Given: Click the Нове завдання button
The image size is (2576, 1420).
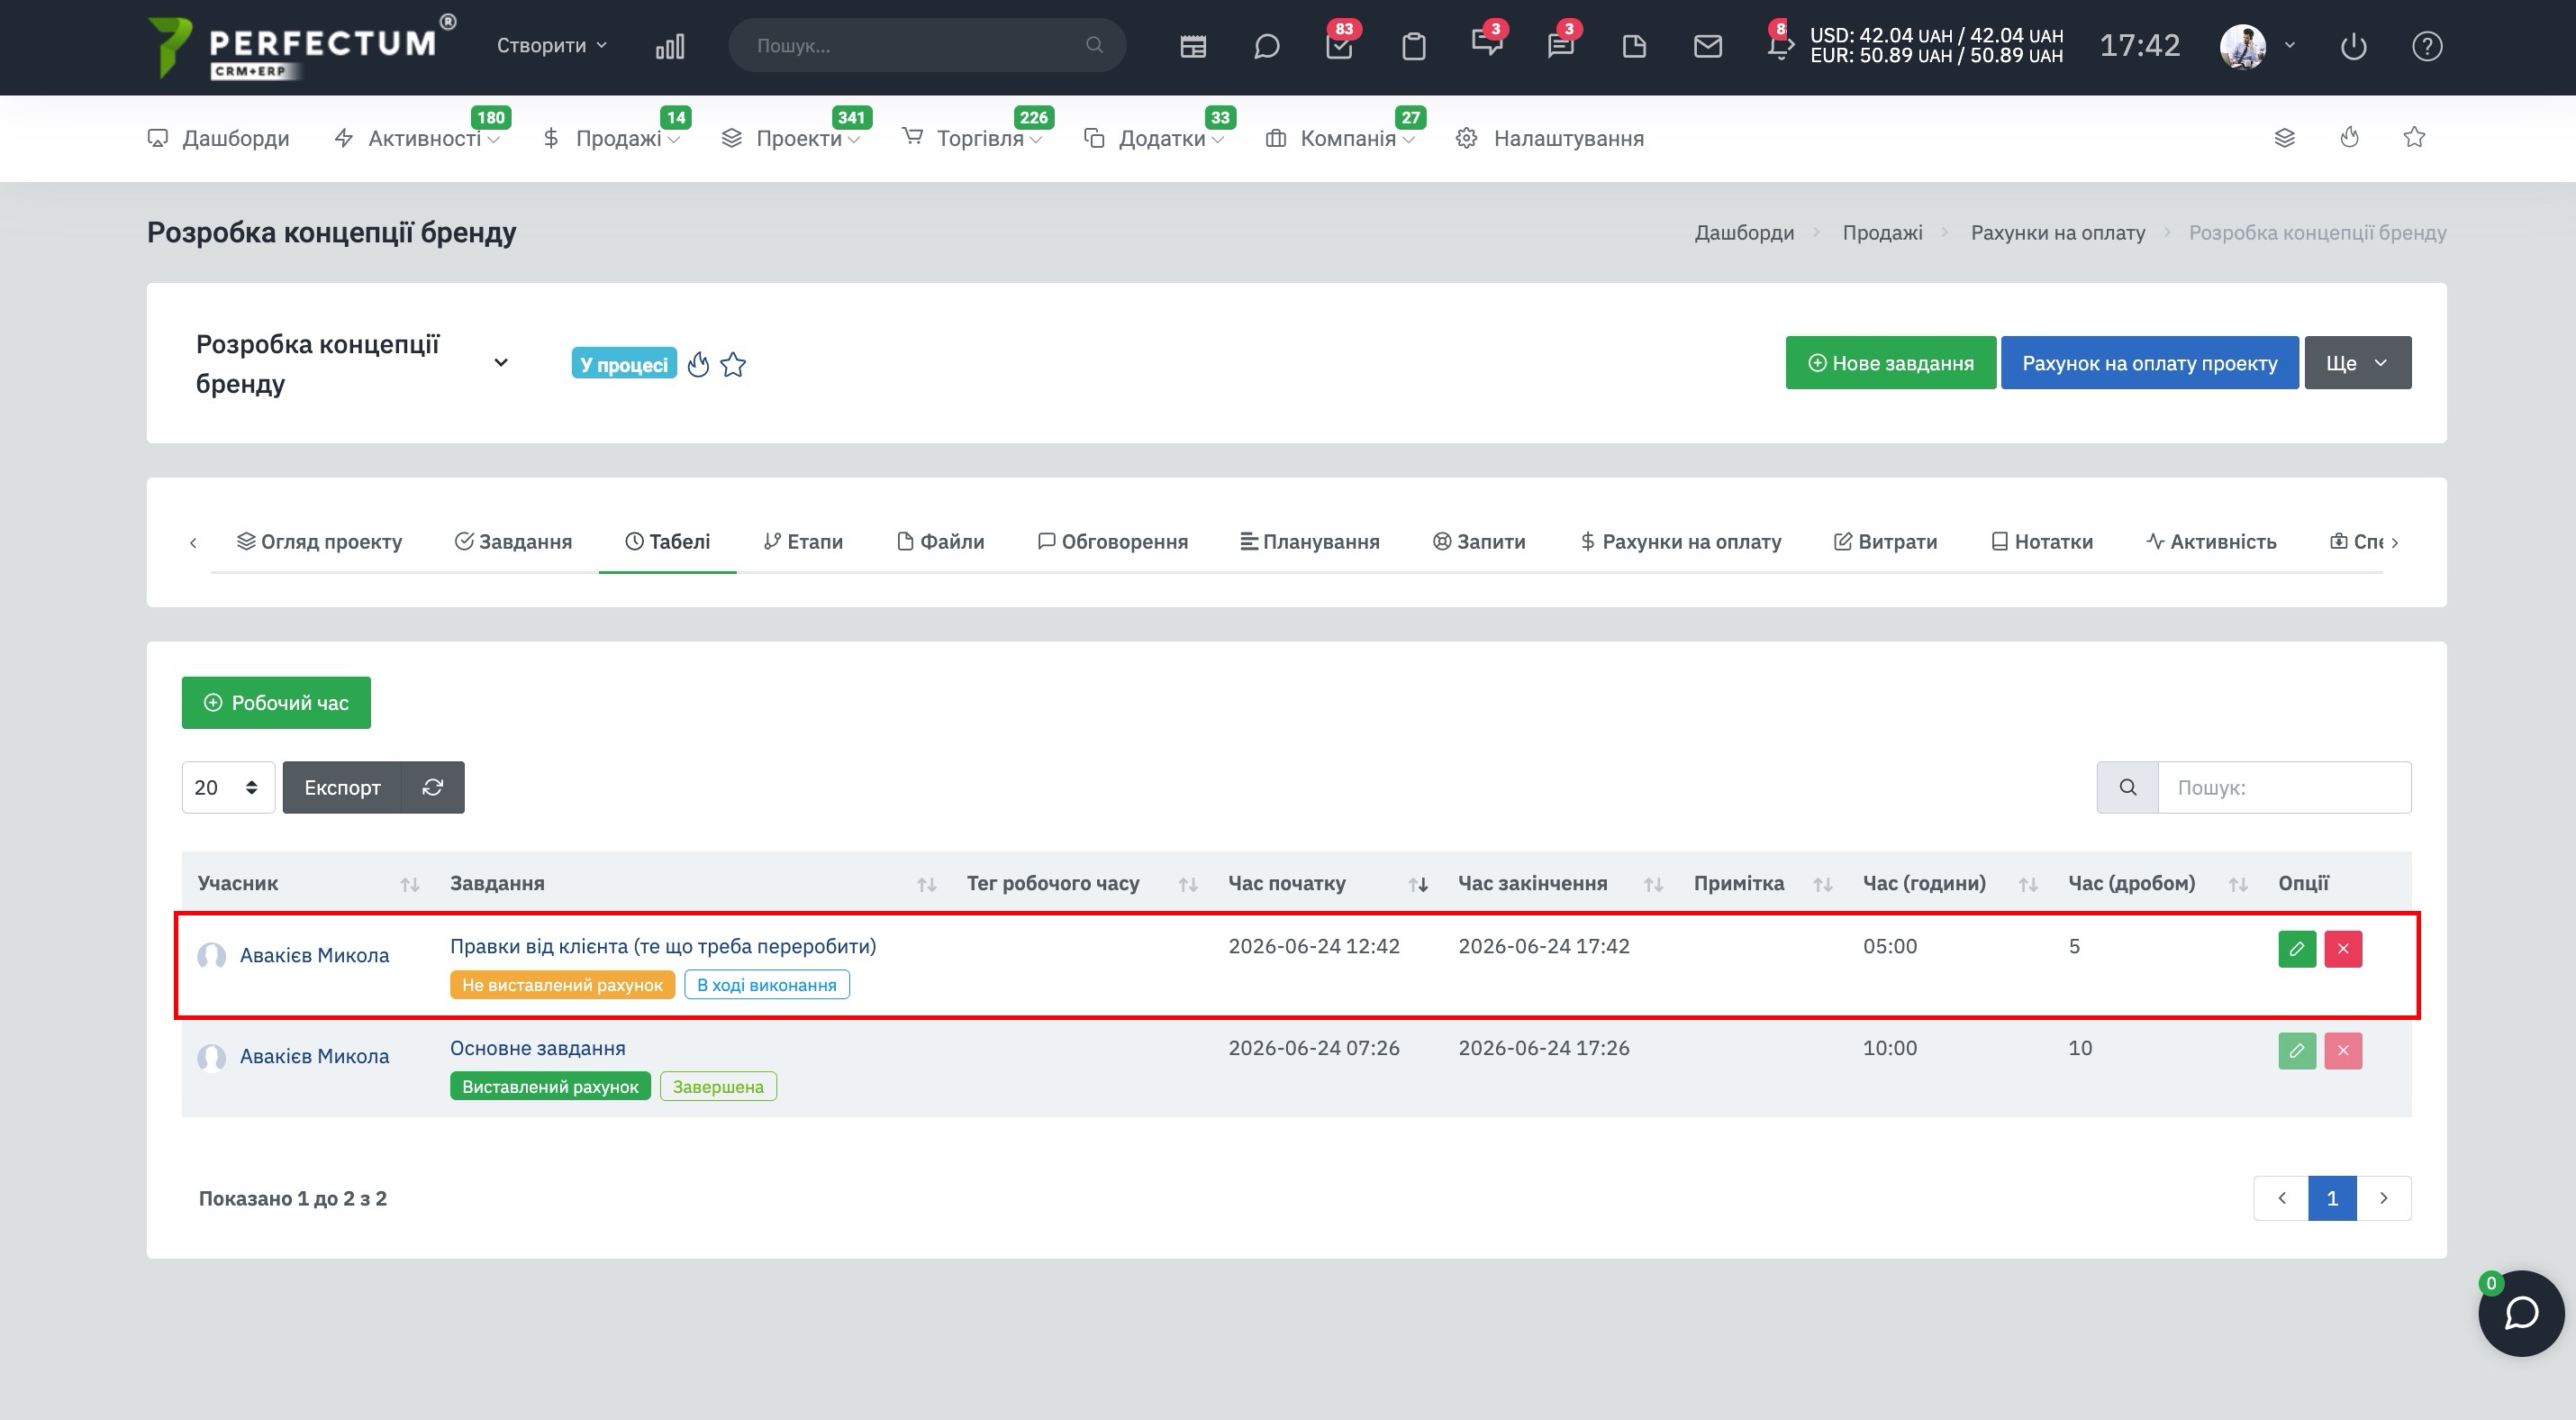Looking at the screenshot, I should 1891,362.
